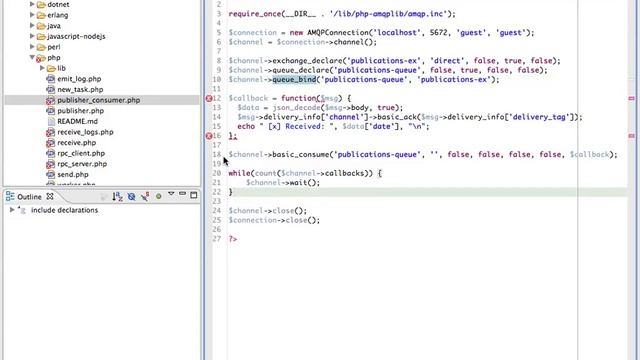Expand the perl folder
Image resolution: width=640 pixels, height=360 pixels.
pyautogui.click(x=32, y=47)
